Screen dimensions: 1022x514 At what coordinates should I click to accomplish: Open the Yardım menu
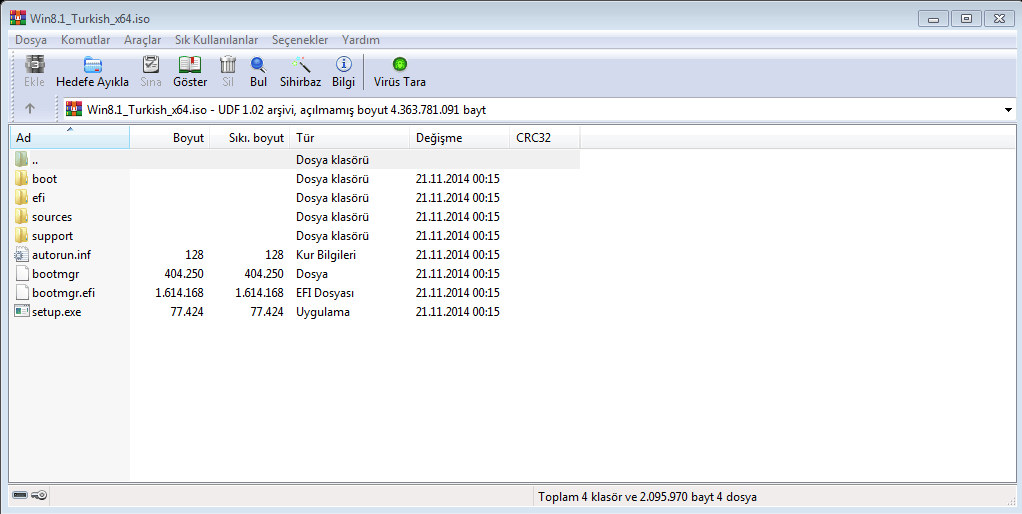pos(360,40)
